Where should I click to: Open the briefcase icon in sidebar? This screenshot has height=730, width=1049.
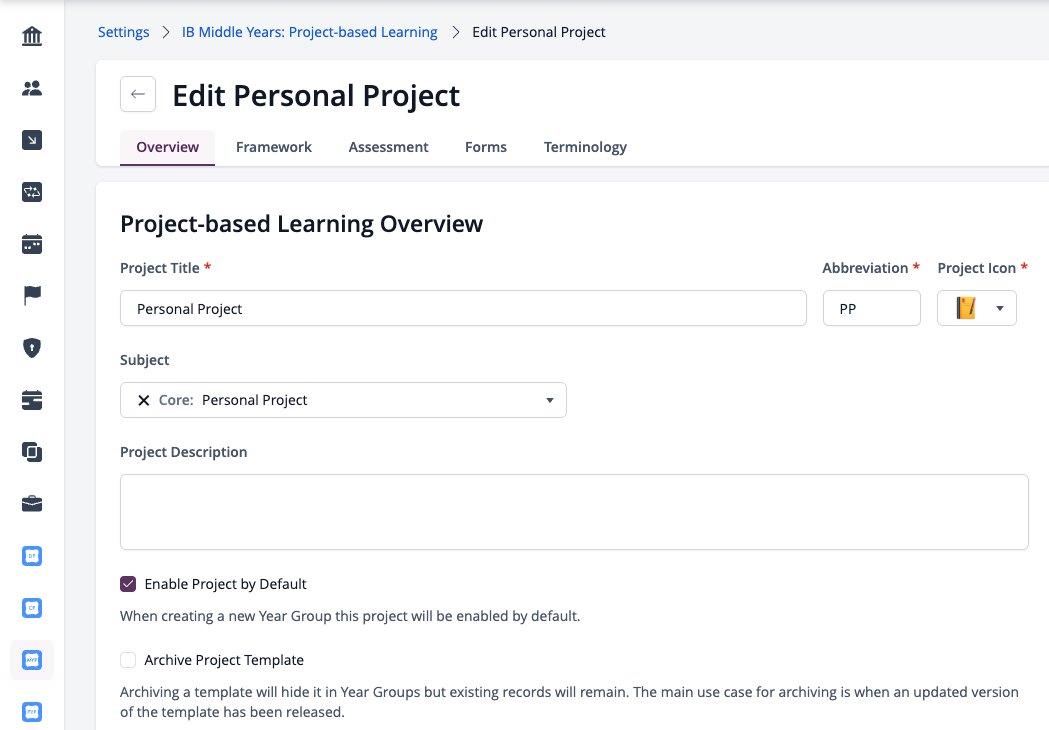pos(31,503)
